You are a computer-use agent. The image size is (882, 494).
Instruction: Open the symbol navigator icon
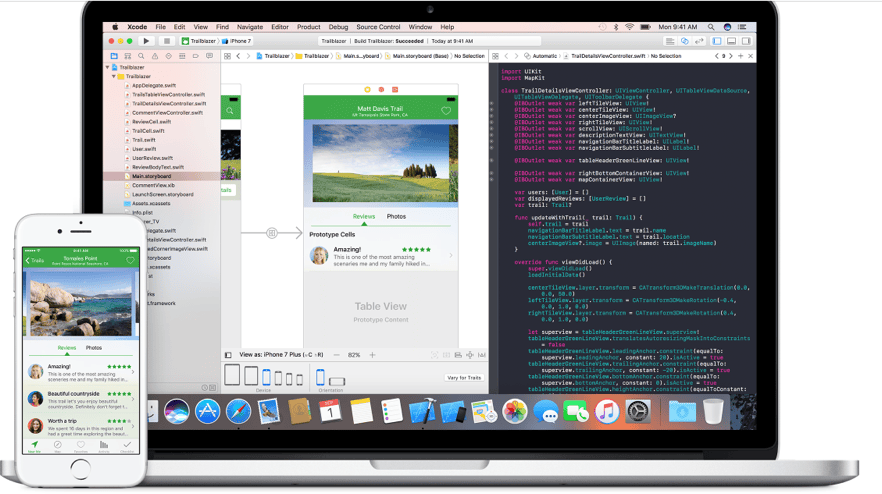(x=128, y=56)
